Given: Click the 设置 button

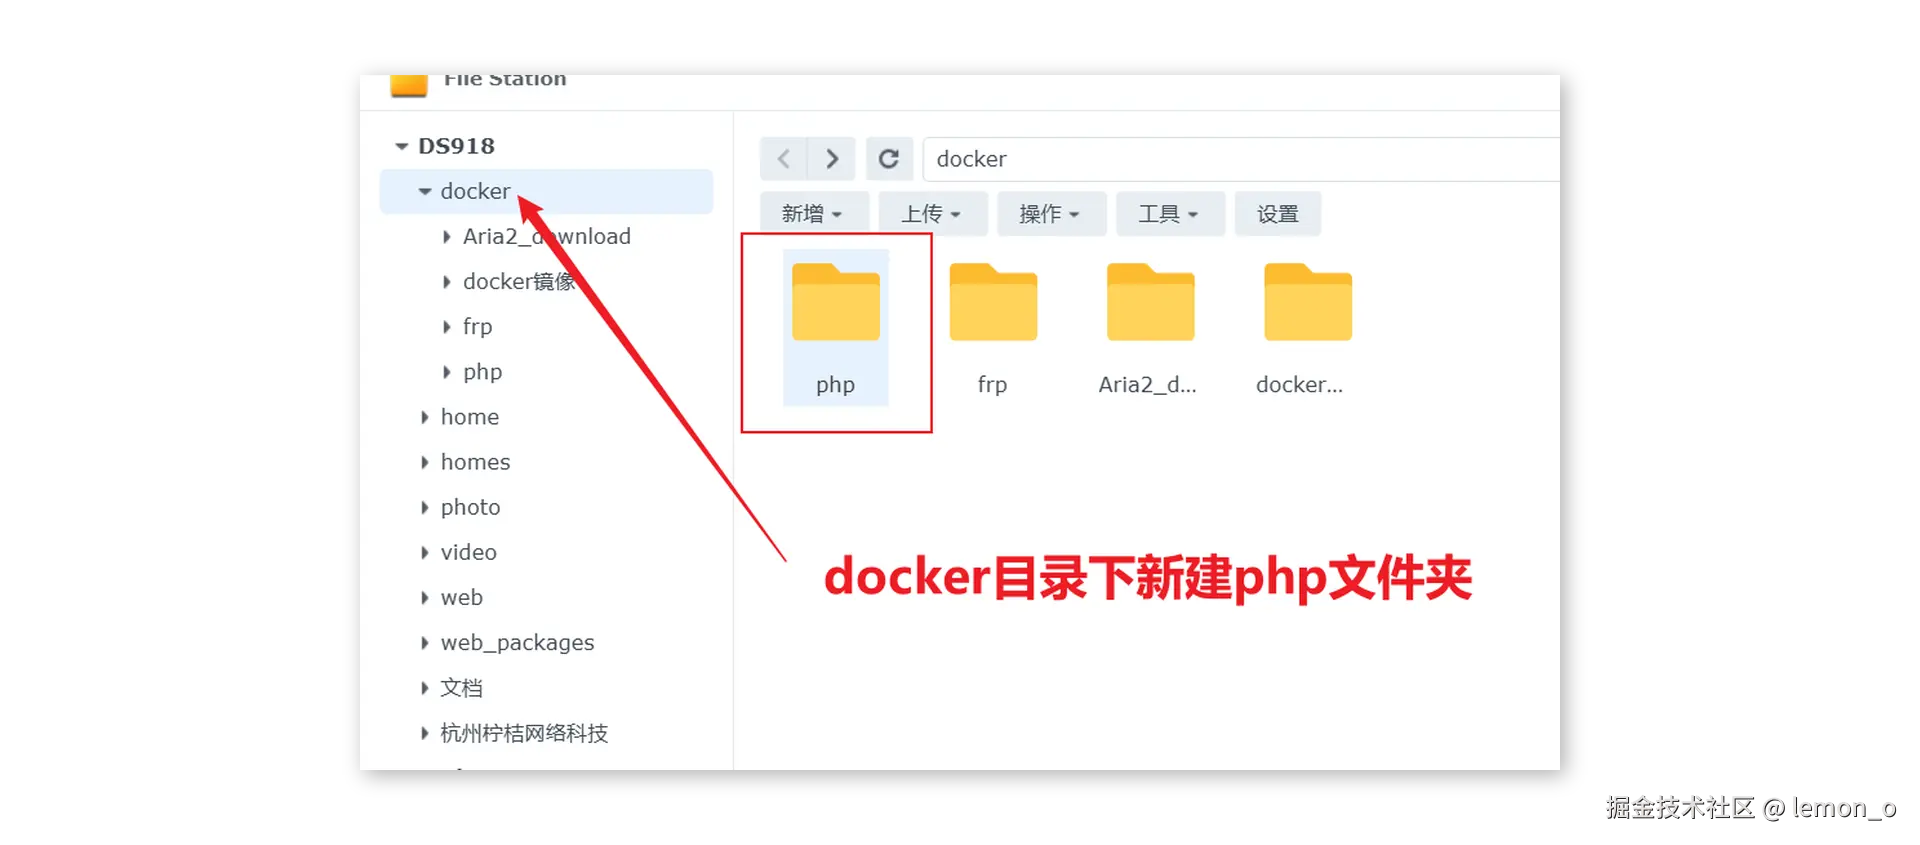Looking at the screenshot, I should [1278, 214].
